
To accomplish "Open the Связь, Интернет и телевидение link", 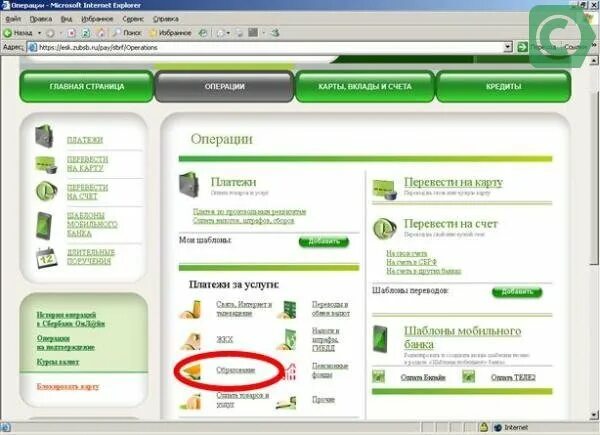I will click(244, 309).
